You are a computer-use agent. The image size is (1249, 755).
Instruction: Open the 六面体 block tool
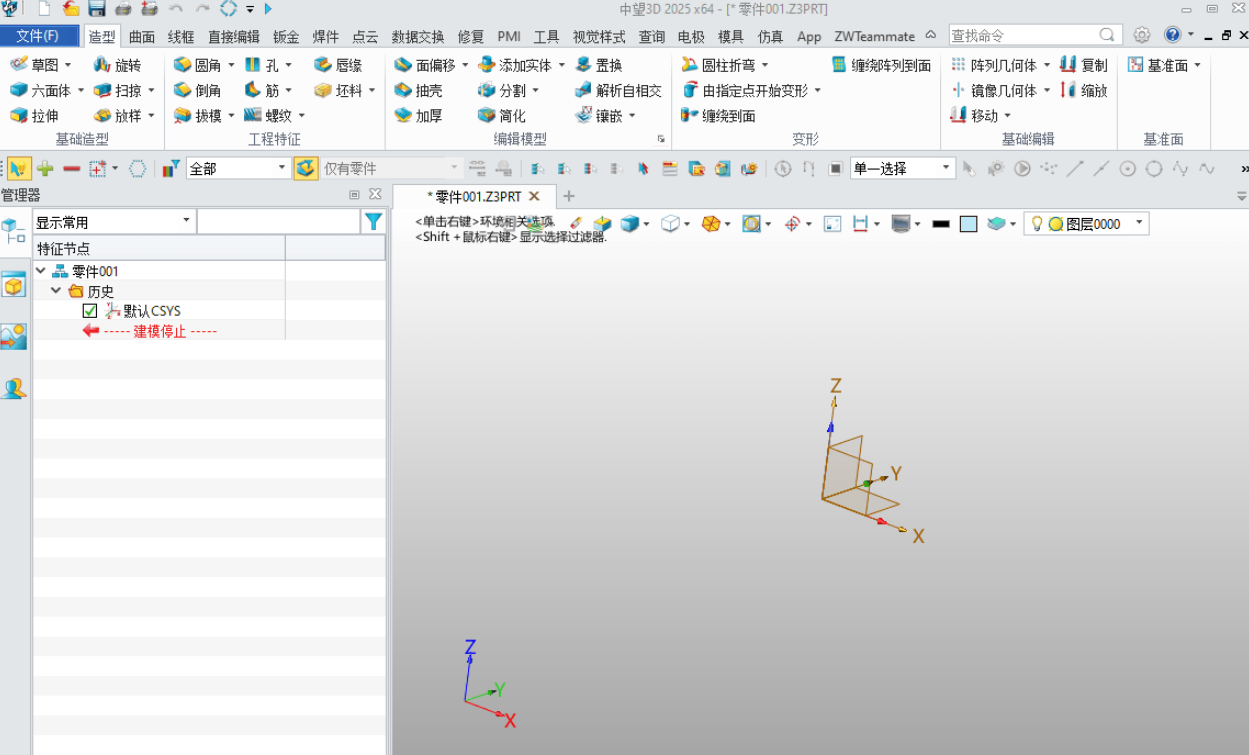[x=40, y=90]
